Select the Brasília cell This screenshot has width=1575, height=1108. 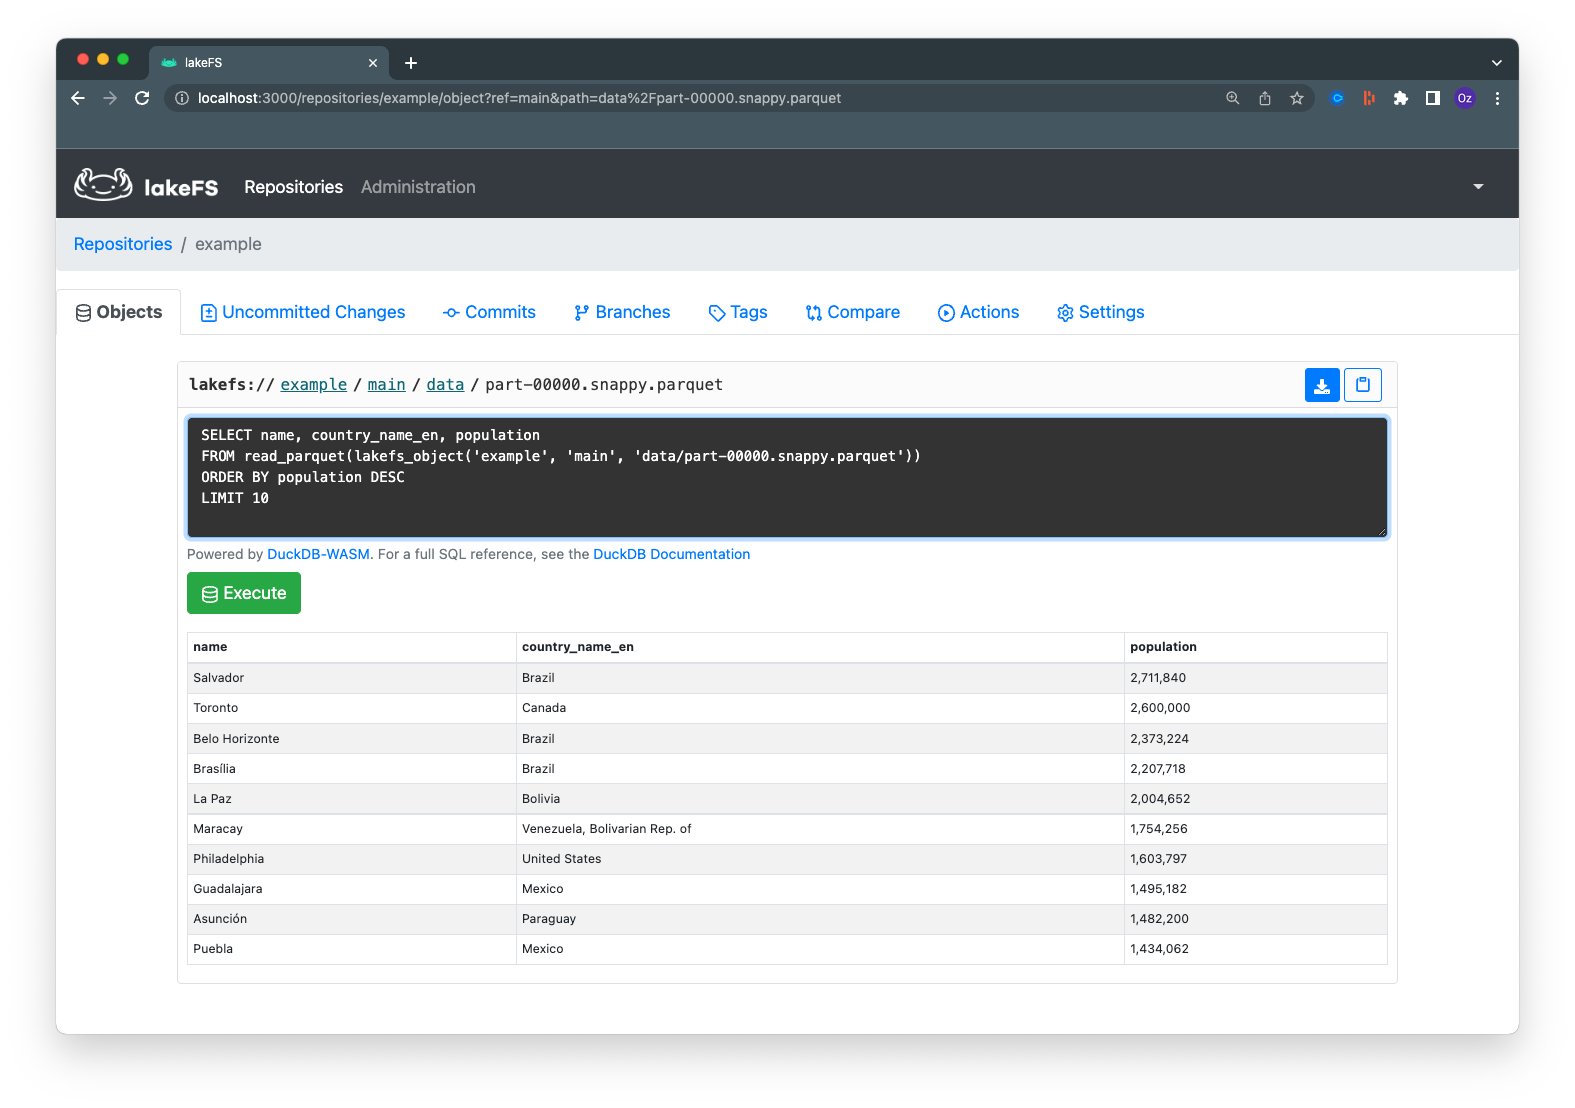click(352, 769)
